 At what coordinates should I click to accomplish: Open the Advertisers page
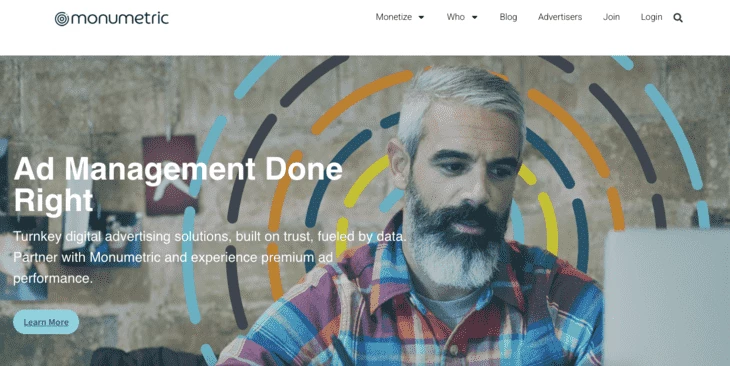pyautogui.click(x=560, y=17)
